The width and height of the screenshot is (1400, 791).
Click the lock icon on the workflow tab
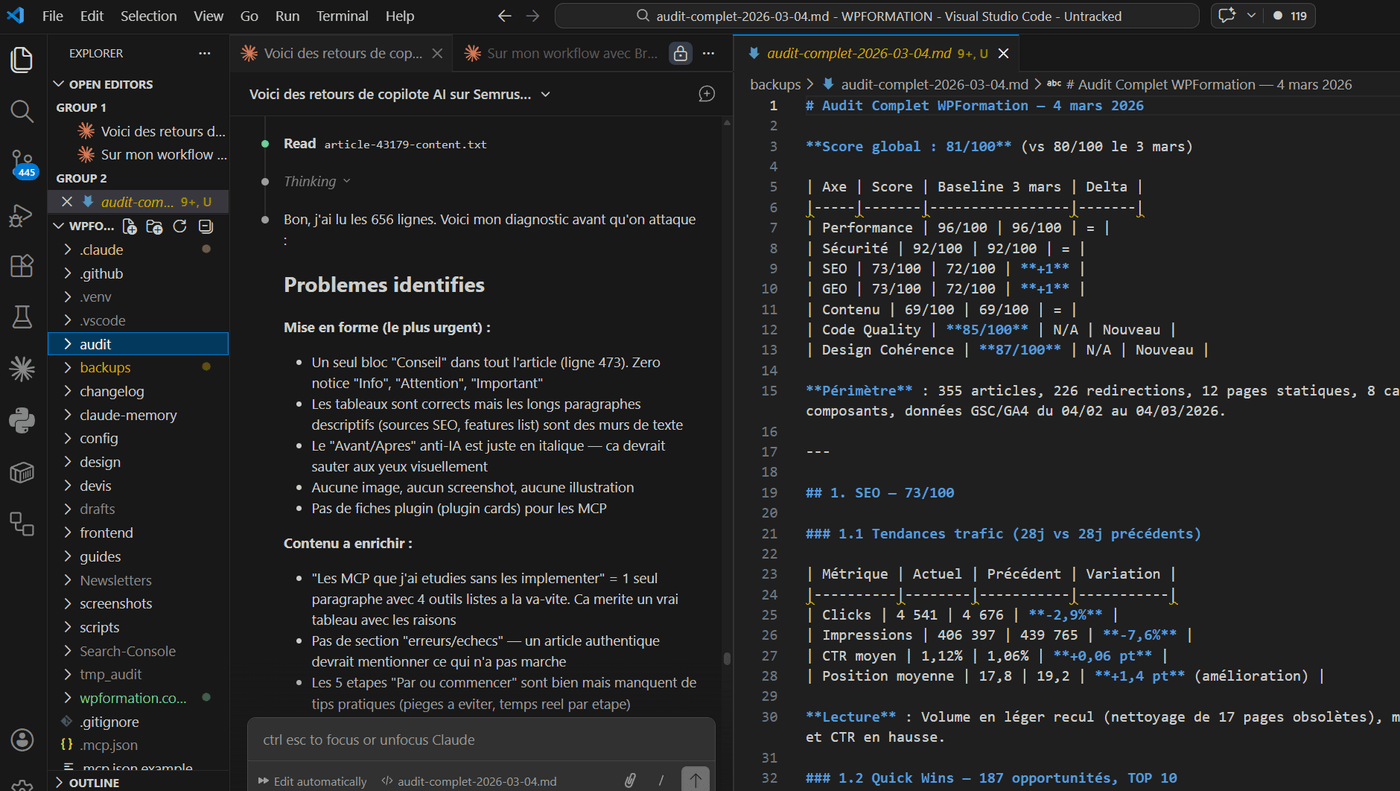[x=679, y=52]
